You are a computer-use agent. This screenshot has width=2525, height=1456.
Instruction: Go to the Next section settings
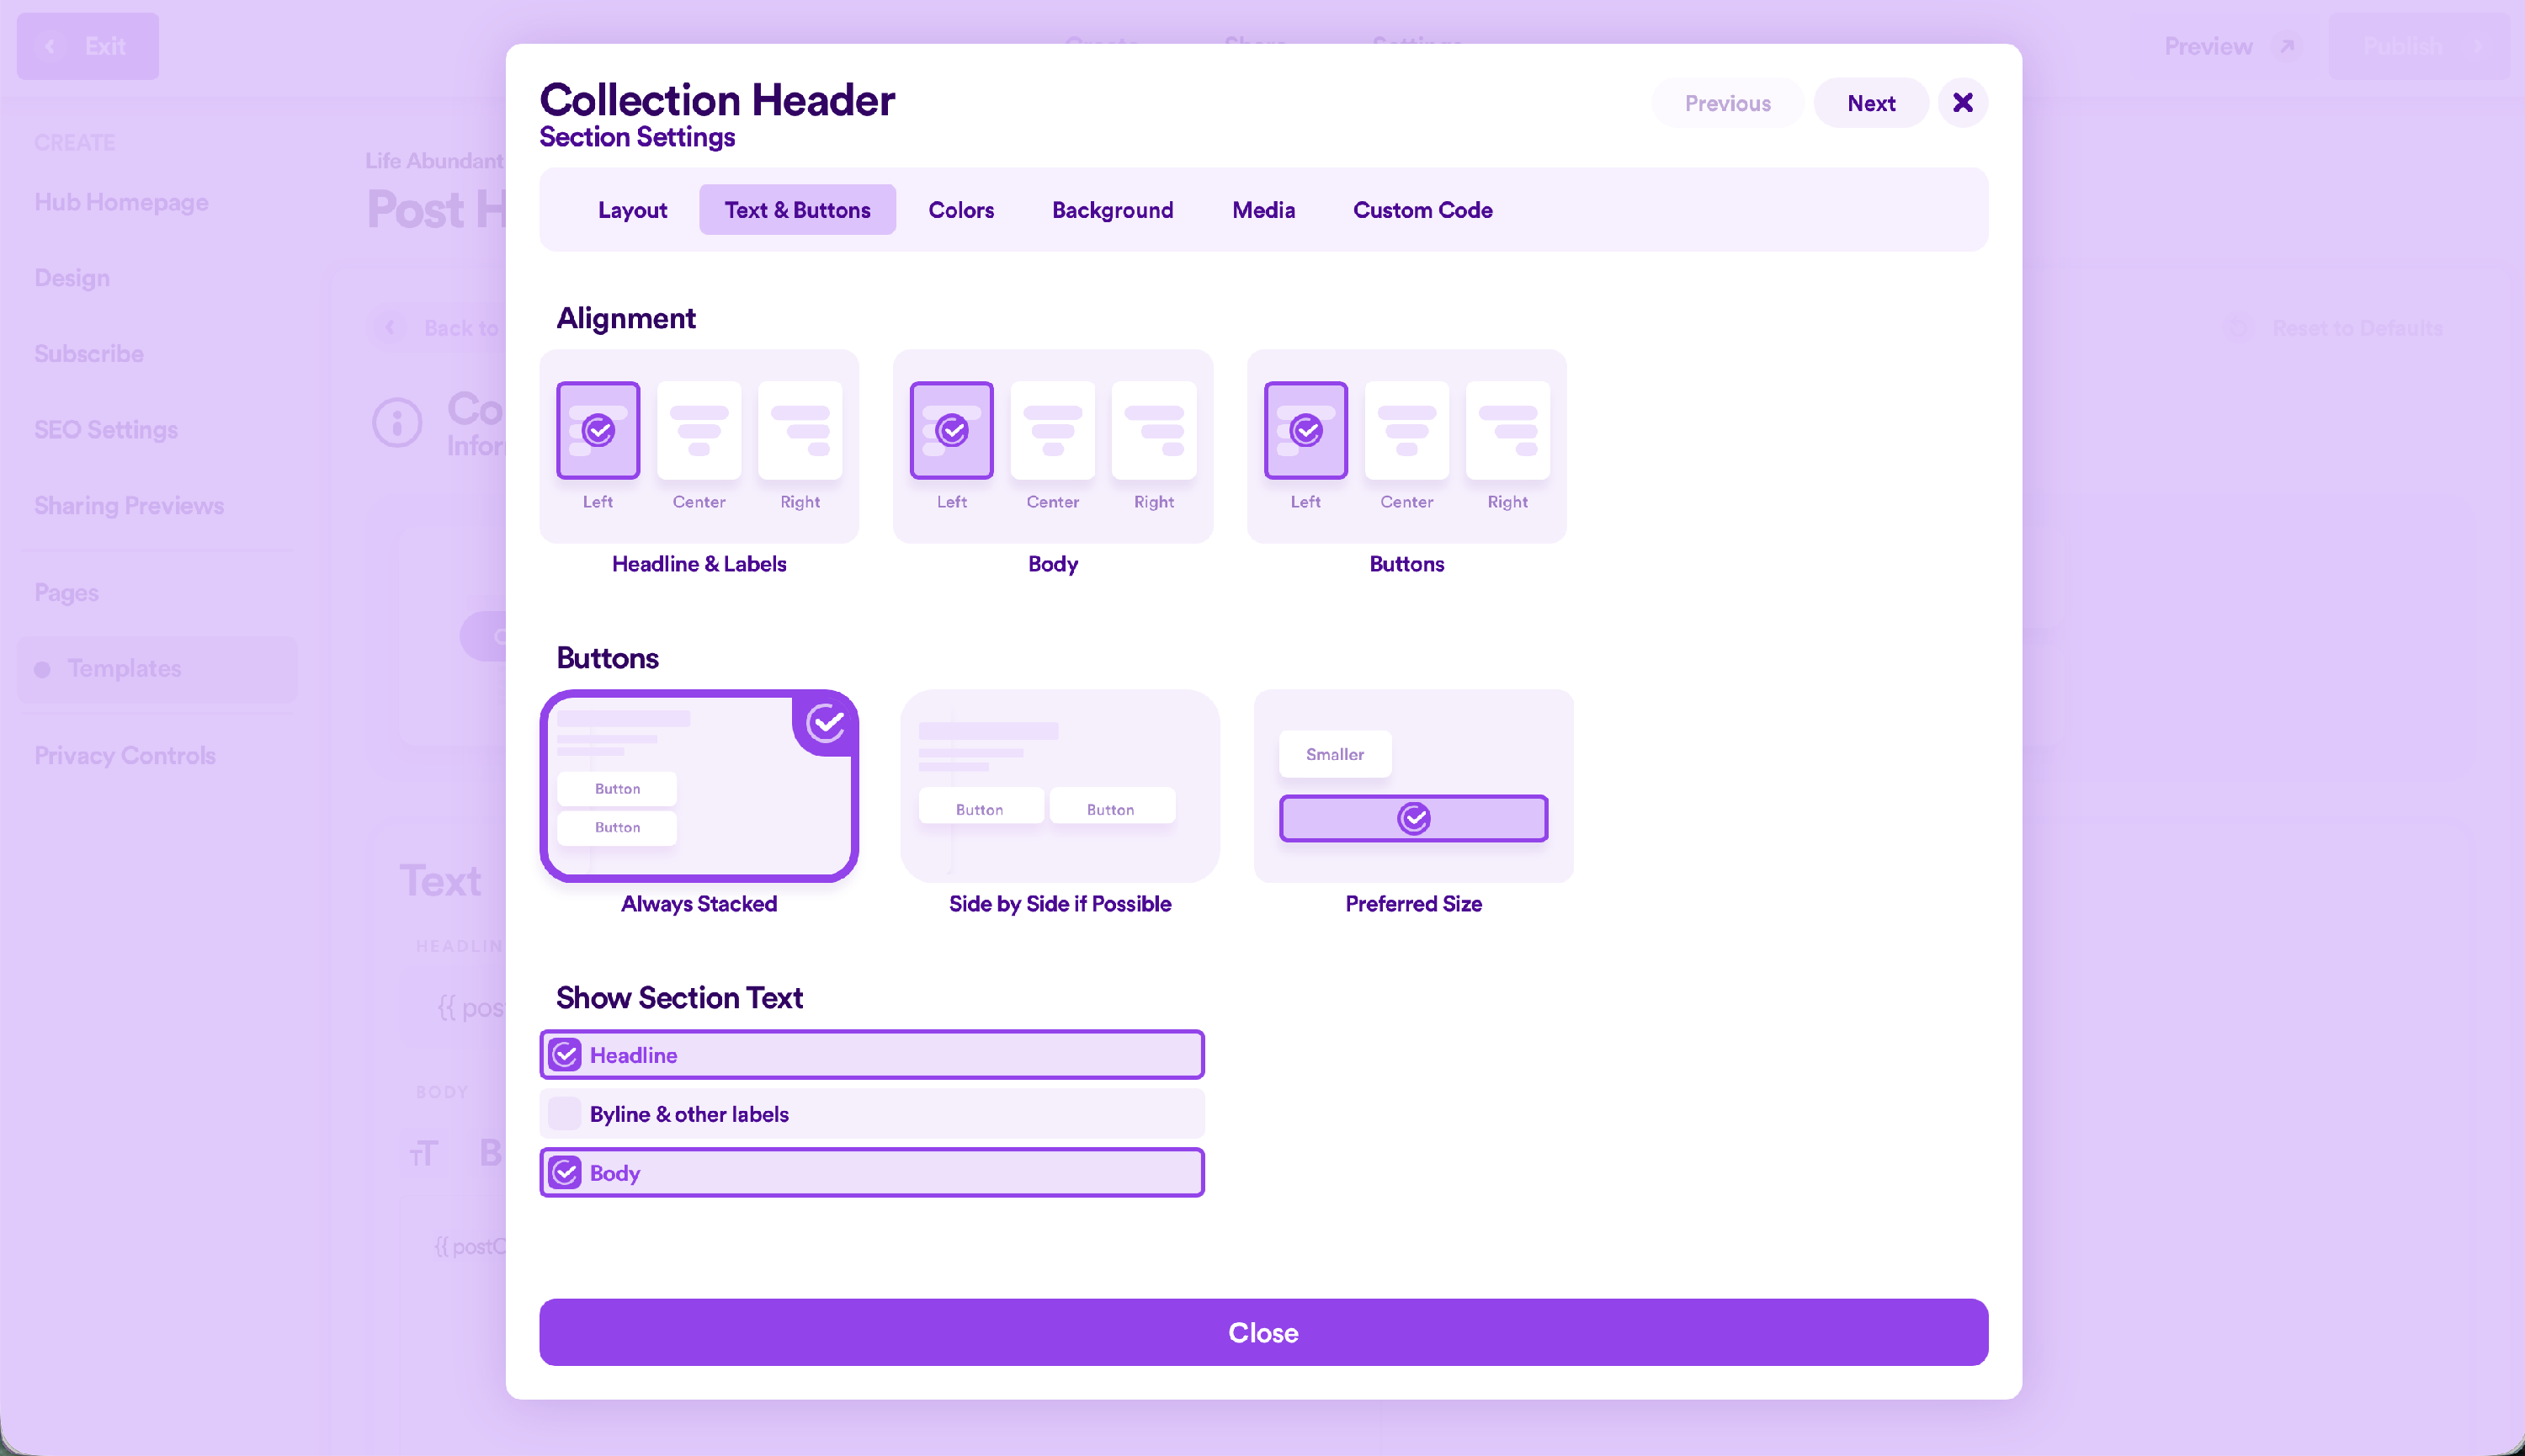click(x=1871, y=103)
